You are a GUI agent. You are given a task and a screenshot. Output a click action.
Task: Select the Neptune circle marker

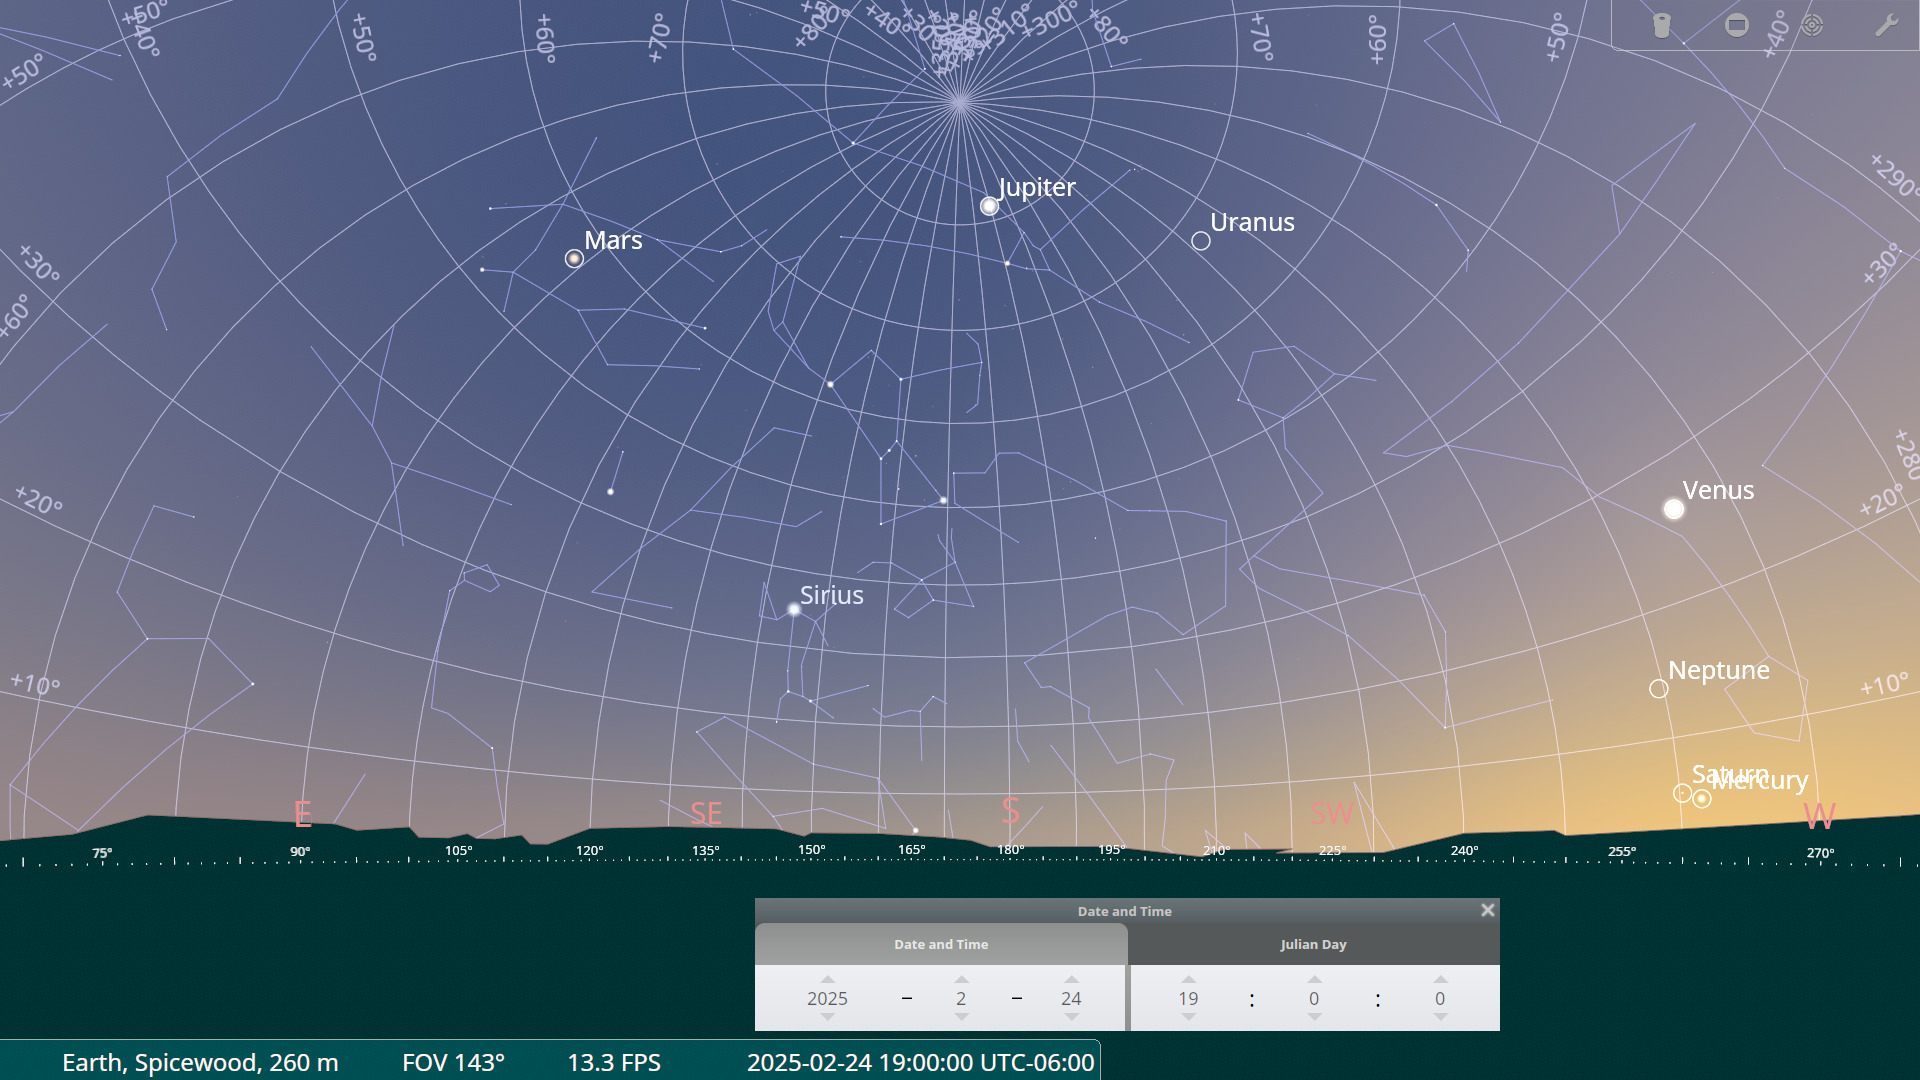coord(1658,689)
